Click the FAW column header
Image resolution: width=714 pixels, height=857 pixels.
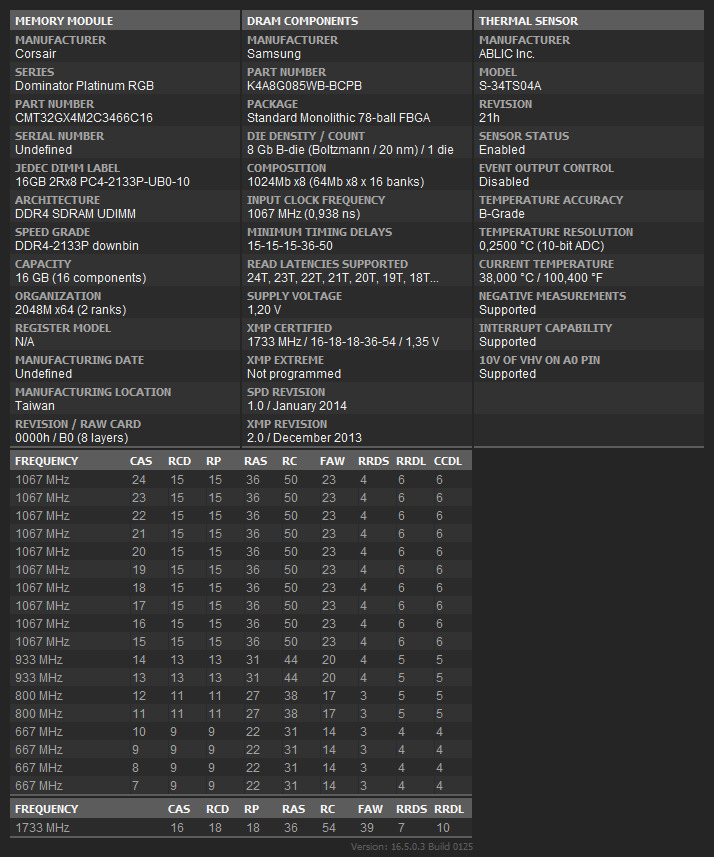pyautogui.click(x=332, y=461)
